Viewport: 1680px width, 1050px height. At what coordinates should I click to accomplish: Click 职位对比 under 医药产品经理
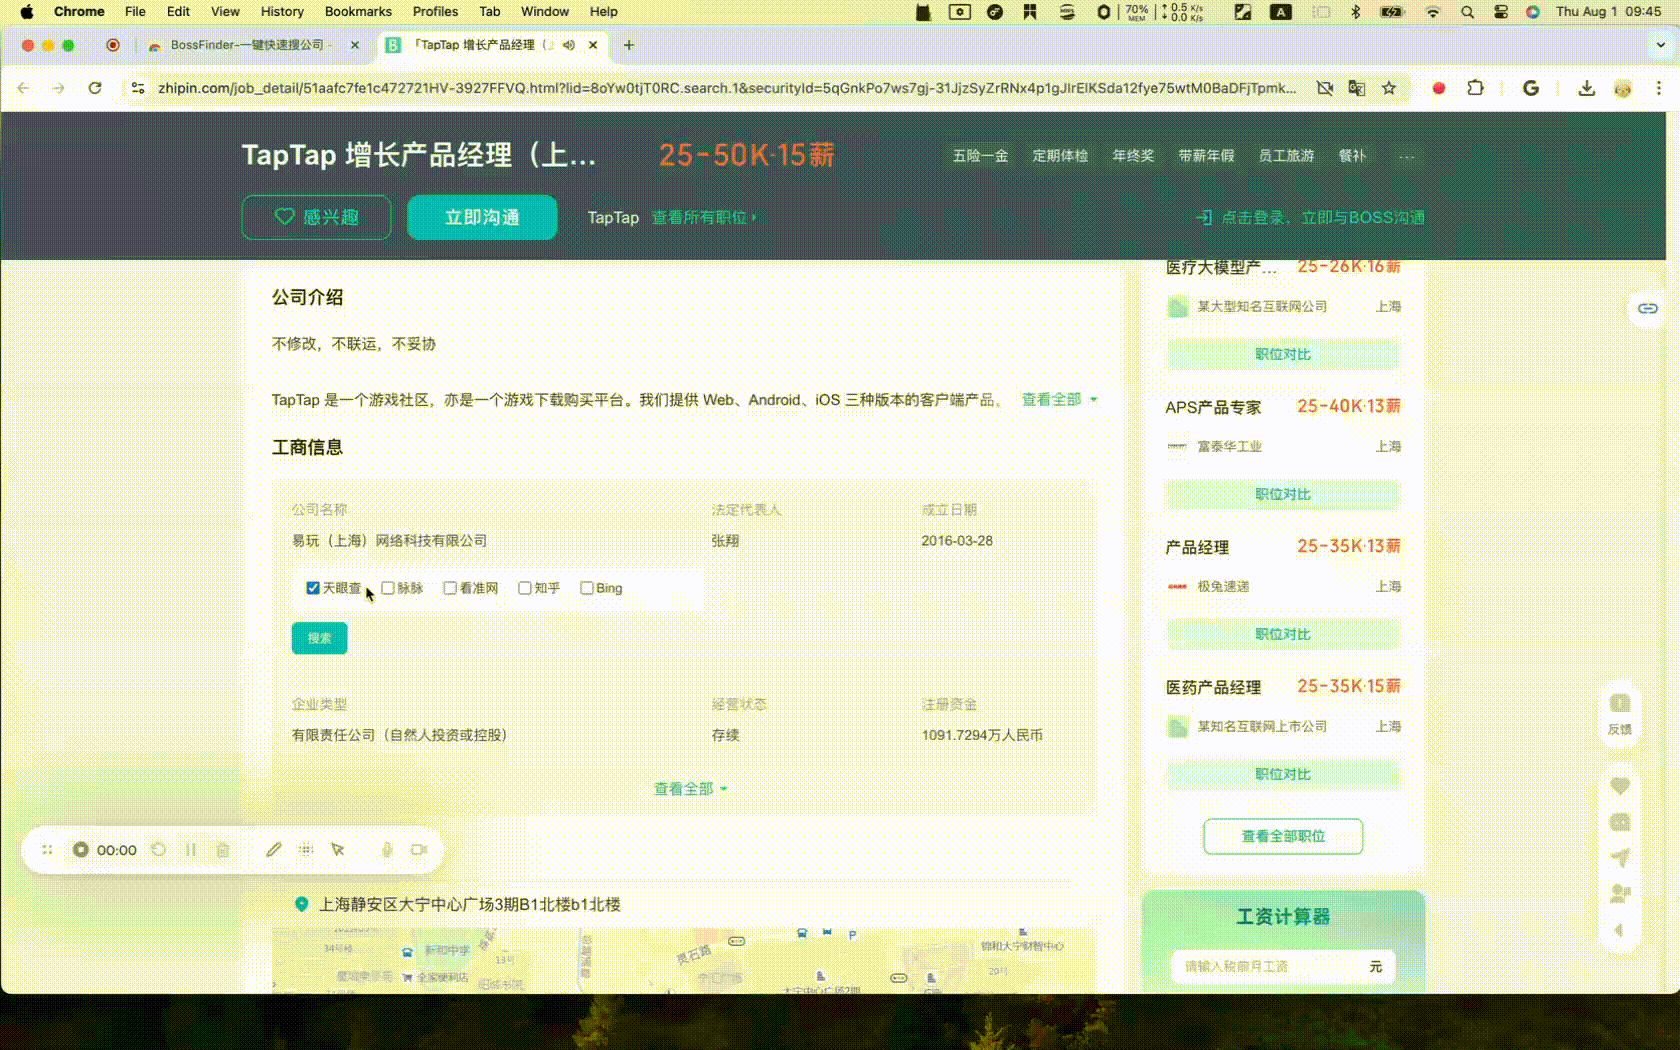(1283, 774)
